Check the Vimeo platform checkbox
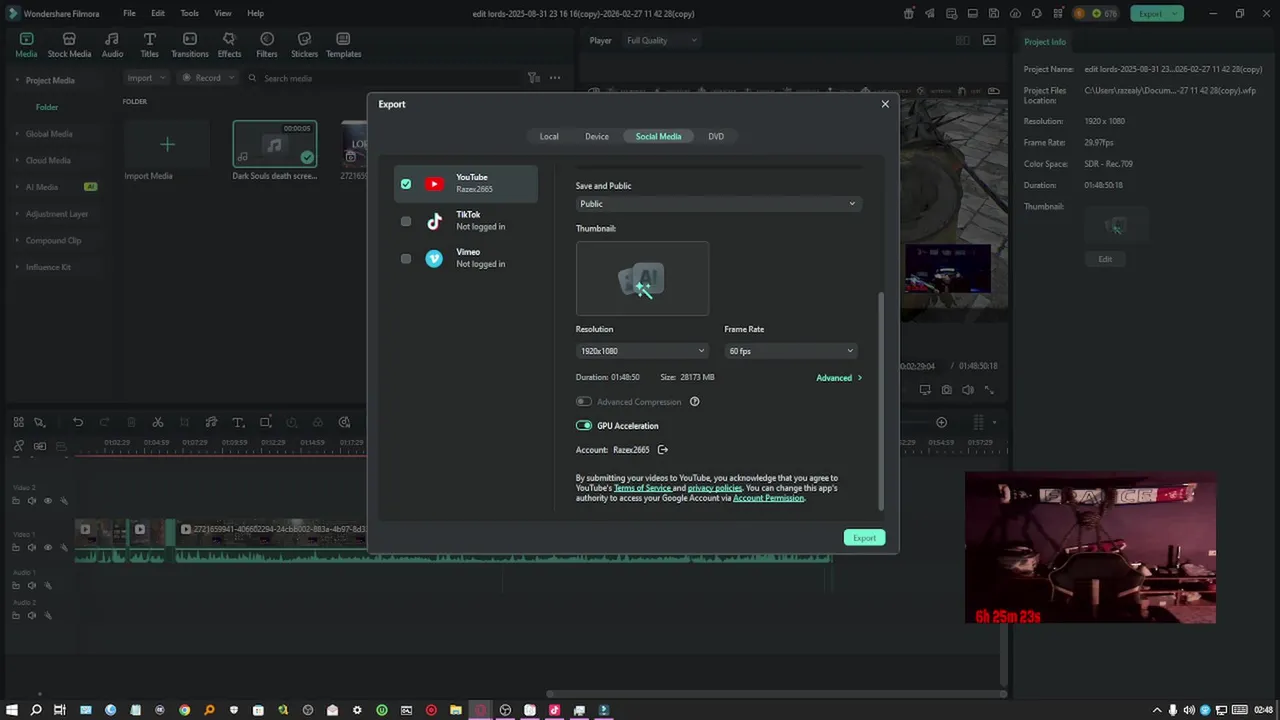The height and width of the screenshot is (720, 1280). click(x=406, y=259)
